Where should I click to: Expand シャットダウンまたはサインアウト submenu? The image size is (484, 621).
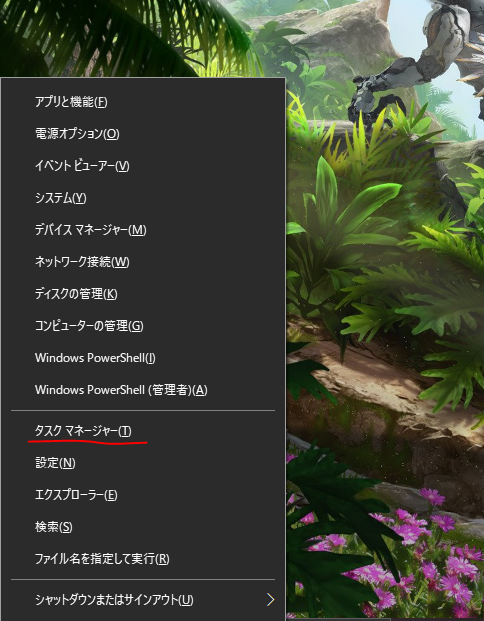tap(143, 600)
